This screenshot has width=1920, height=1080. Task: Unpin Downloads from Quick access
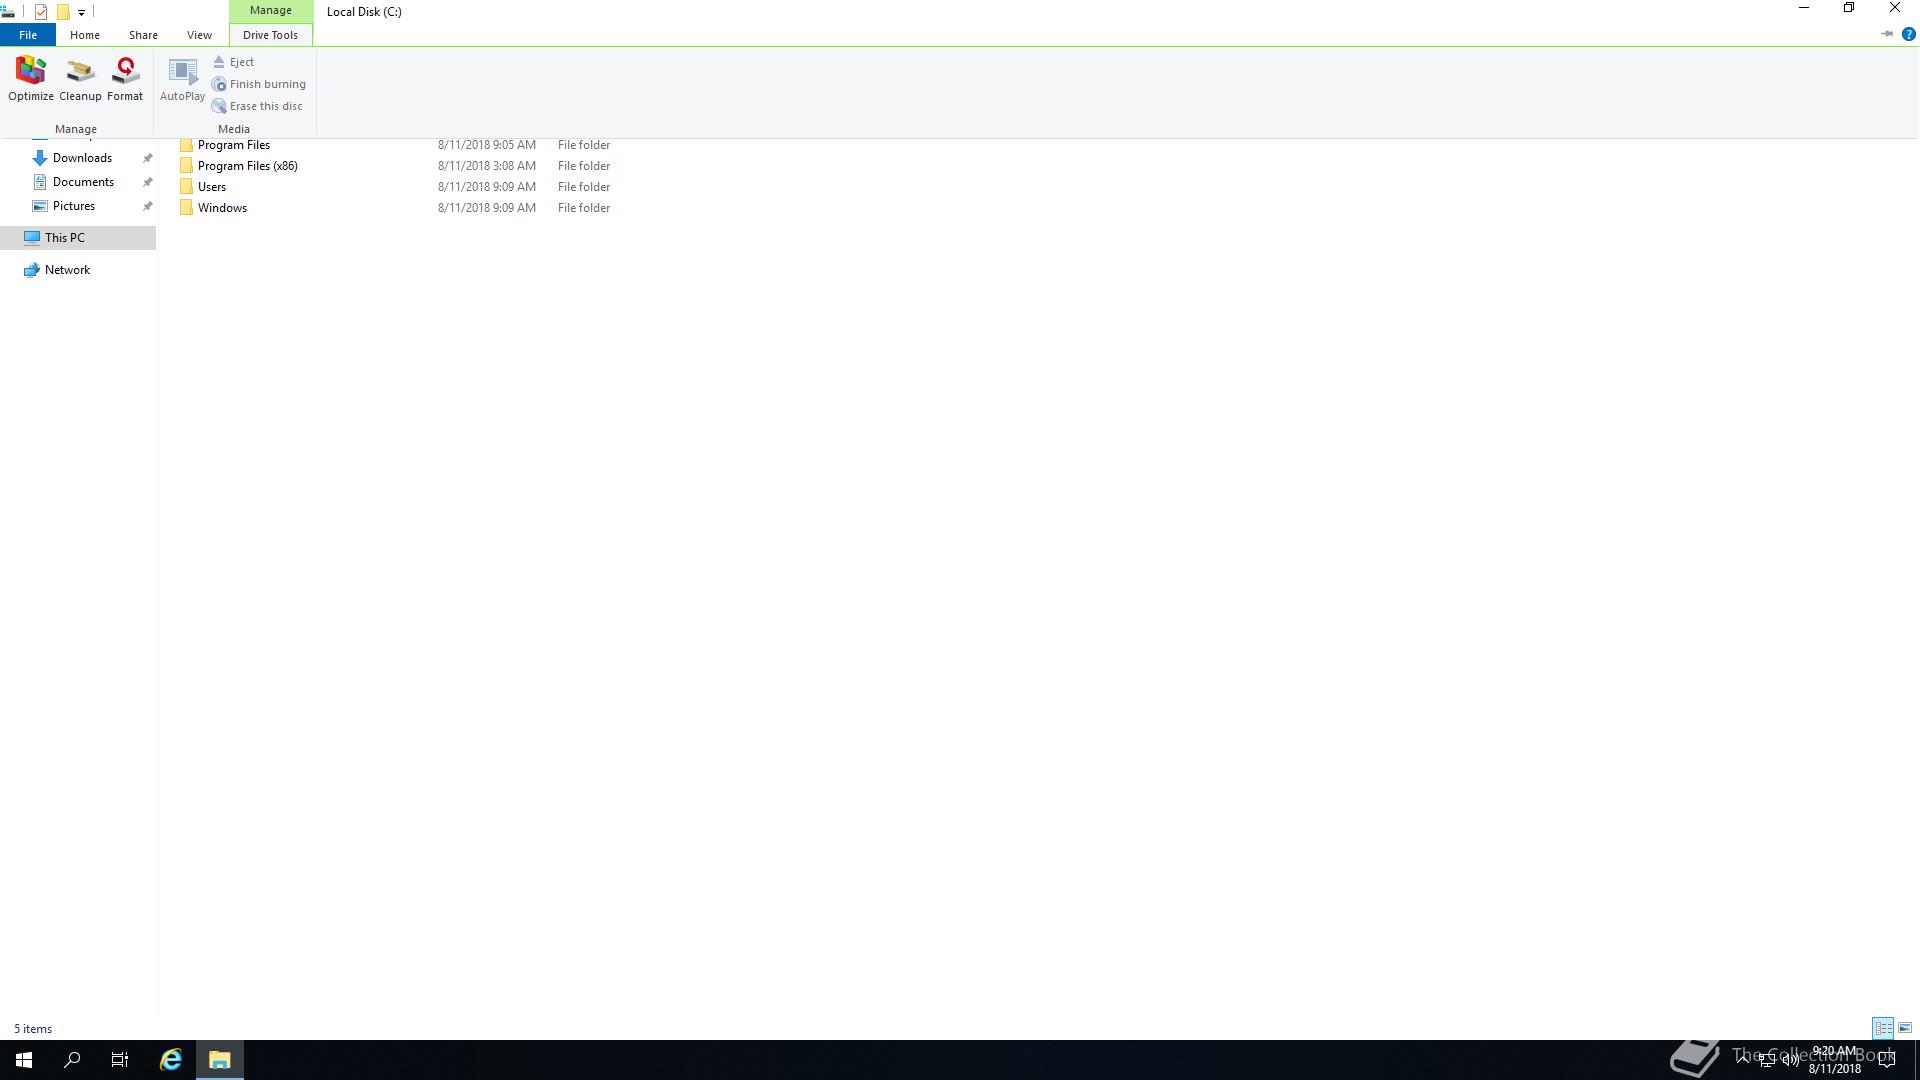147,158
